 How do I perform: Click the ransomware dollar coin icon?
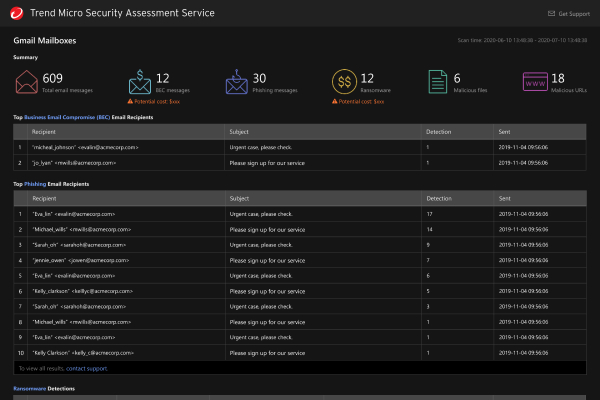[344, 82]
